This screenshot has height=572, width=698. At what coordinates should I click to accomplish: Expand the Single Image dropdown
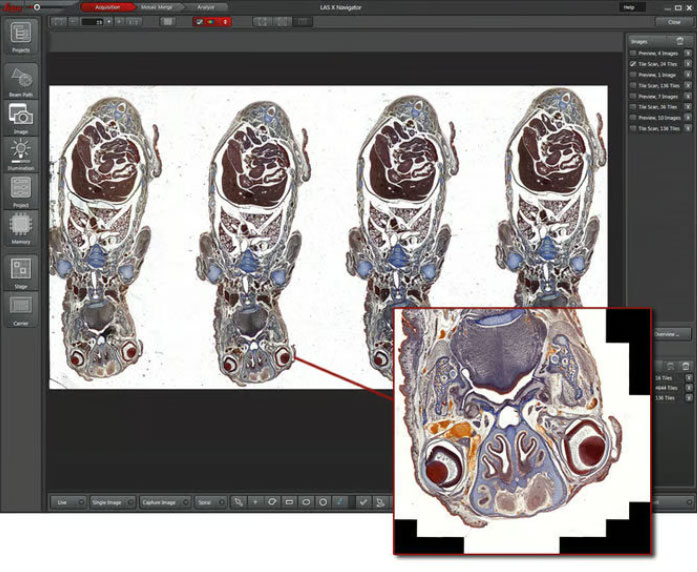point(111,502)
